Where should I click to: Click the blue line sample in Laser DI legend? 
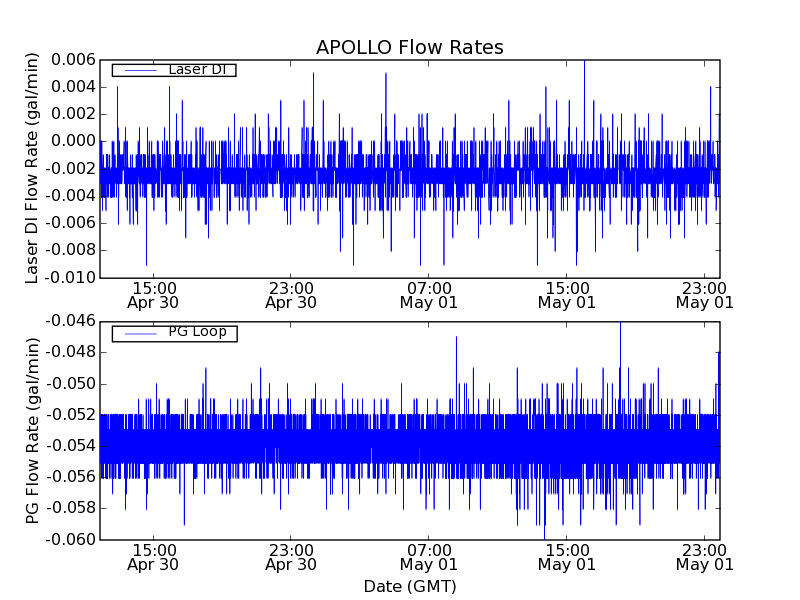tap(138, 70)
